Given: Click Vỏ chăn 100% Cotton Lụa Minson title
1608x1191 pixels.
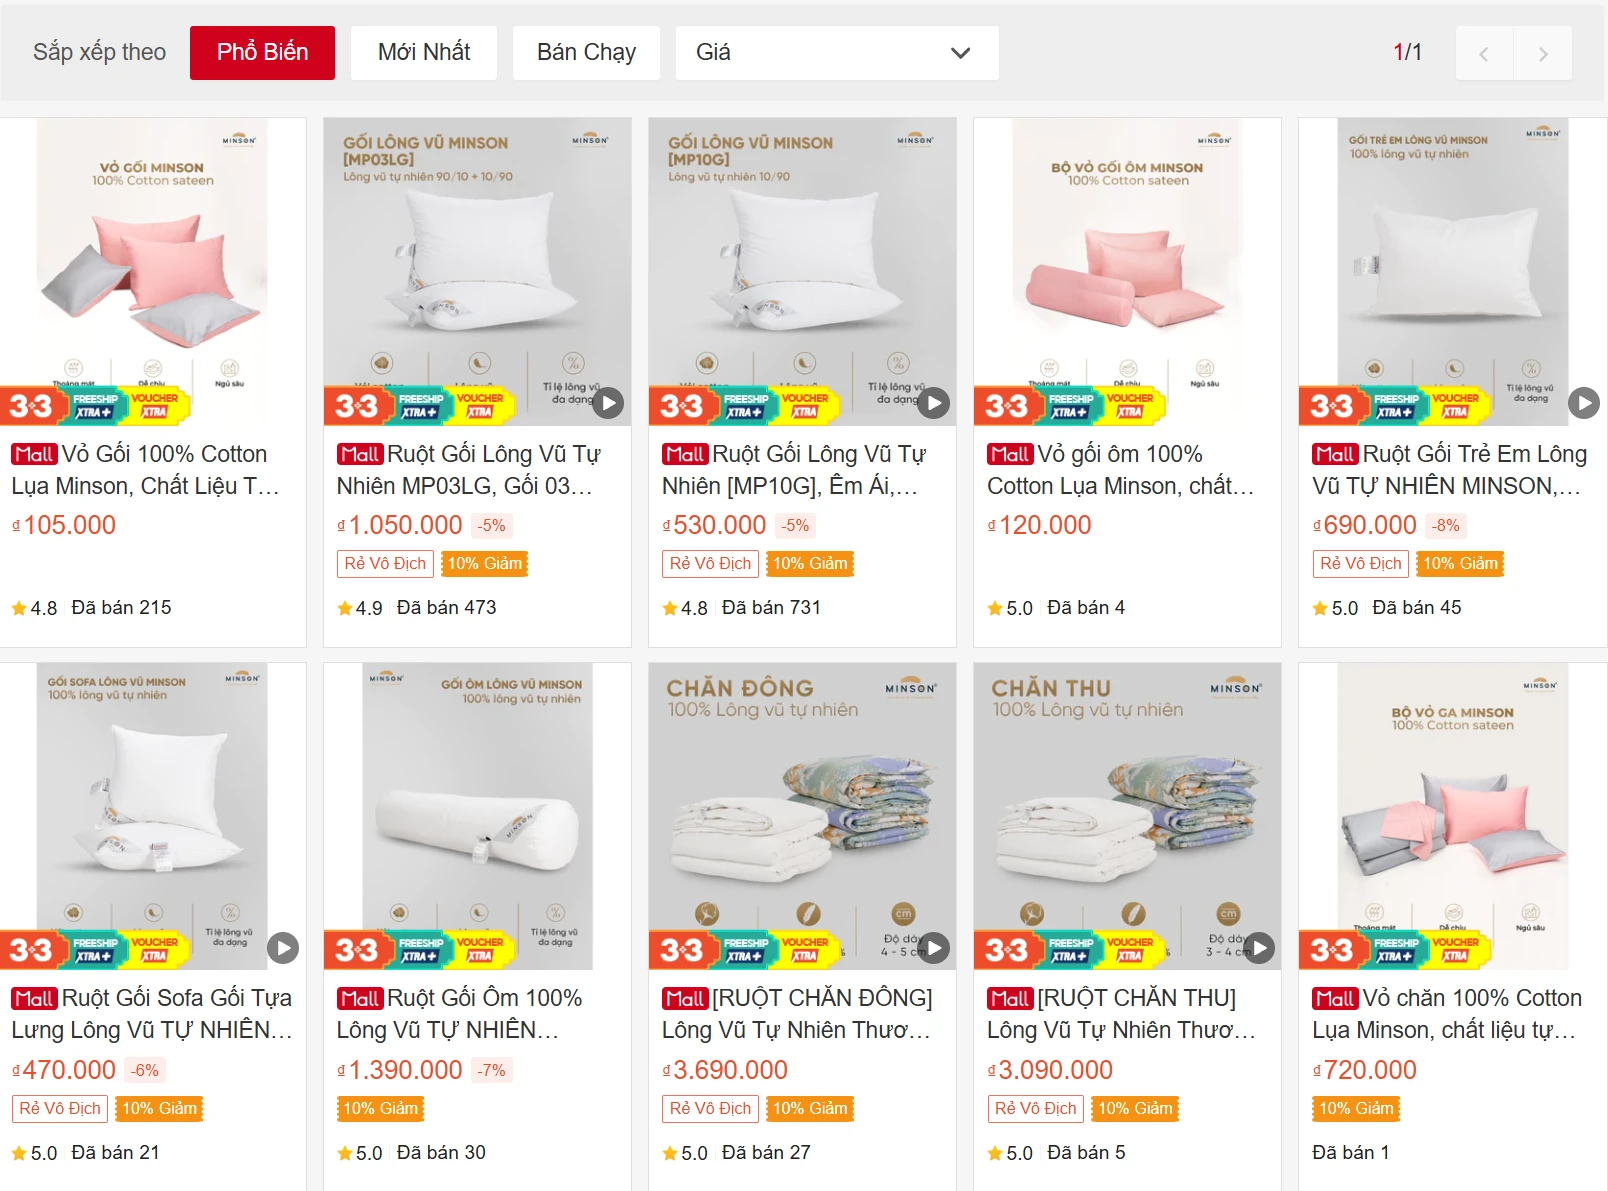Looking at the screenshot, I should coord(1446,1014).
